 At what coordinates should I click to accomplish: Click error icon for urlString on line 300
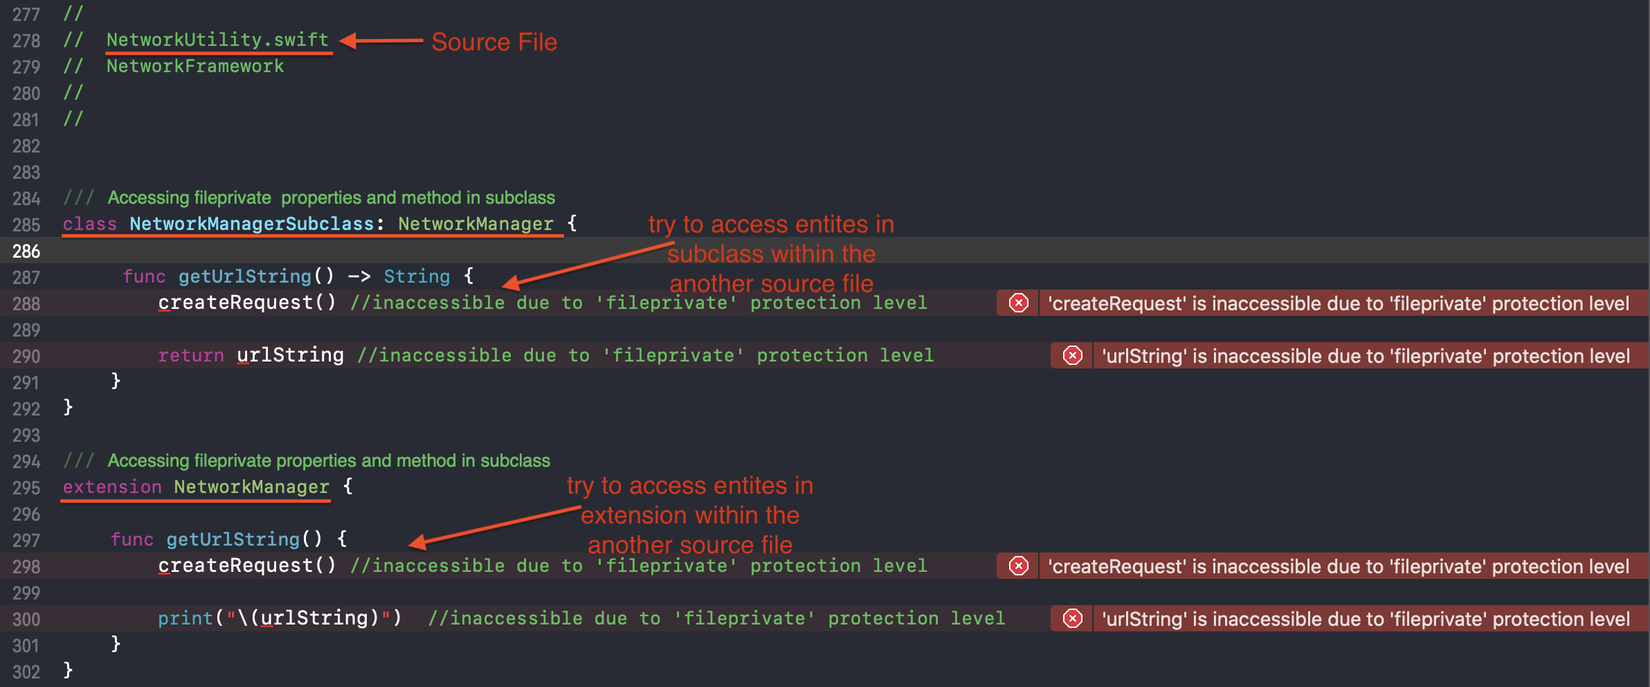(1072, 619)
